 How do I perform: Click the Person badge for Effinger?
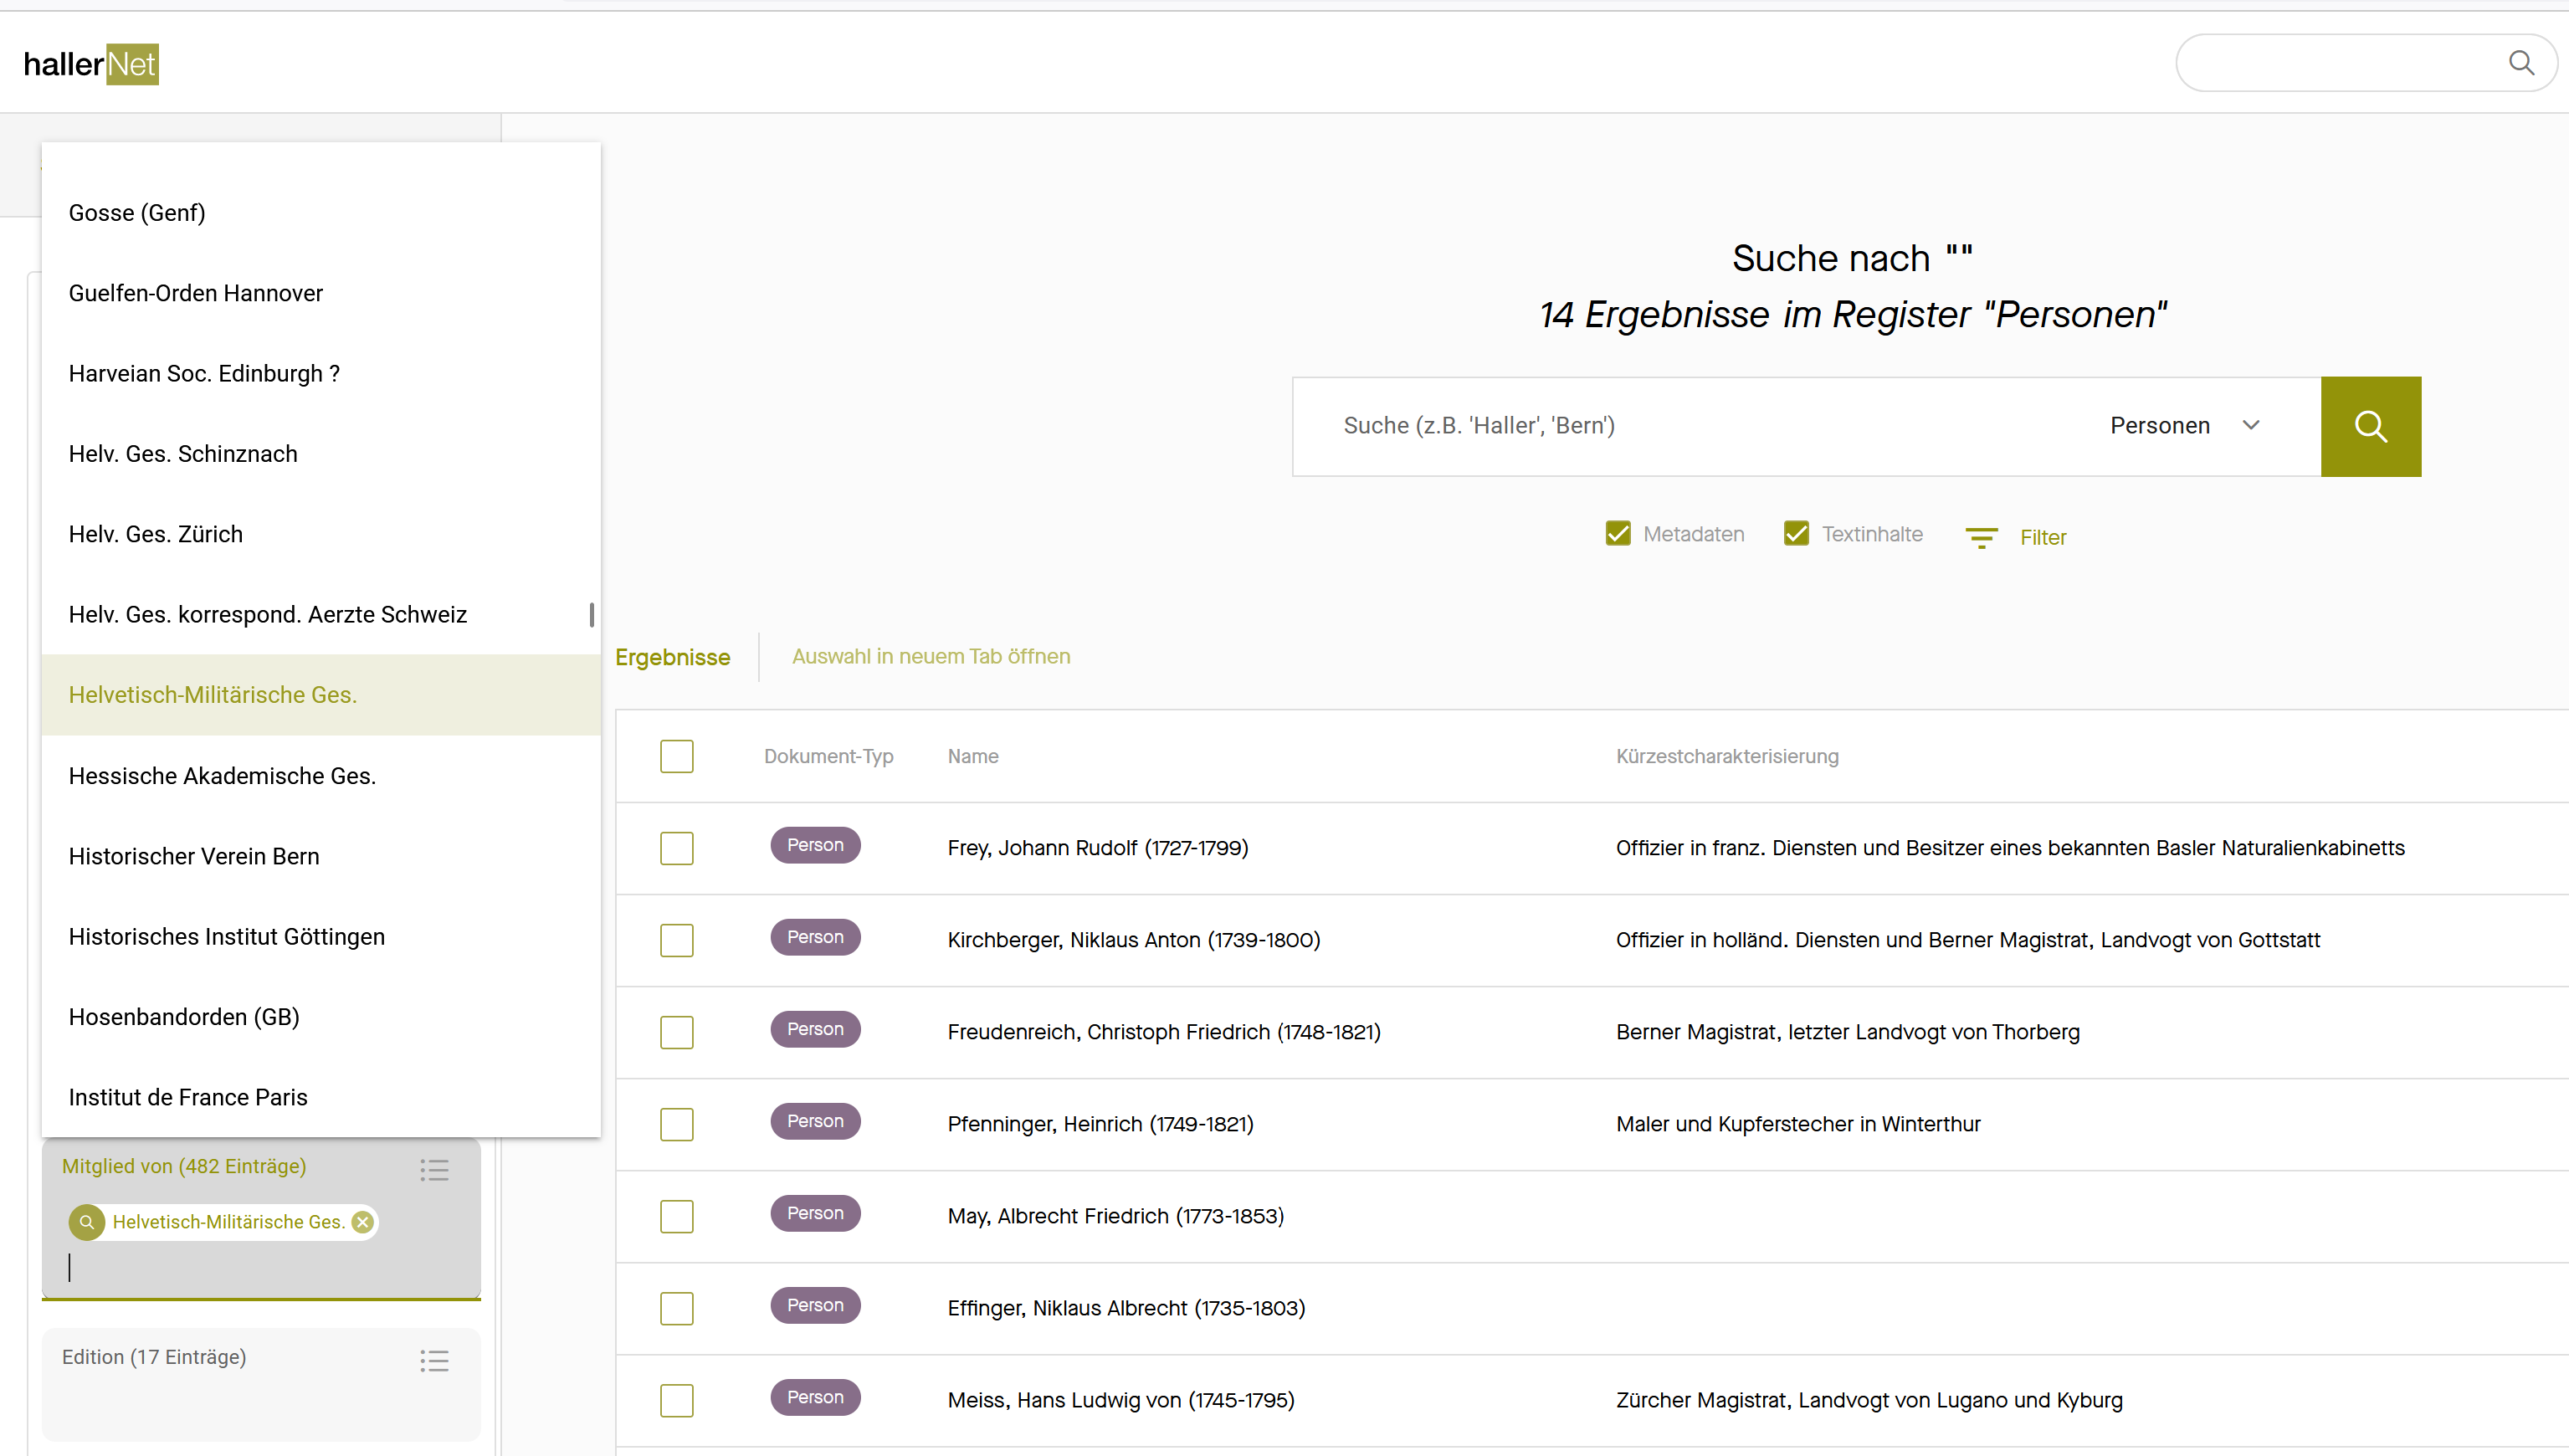tap(815, 1305)
